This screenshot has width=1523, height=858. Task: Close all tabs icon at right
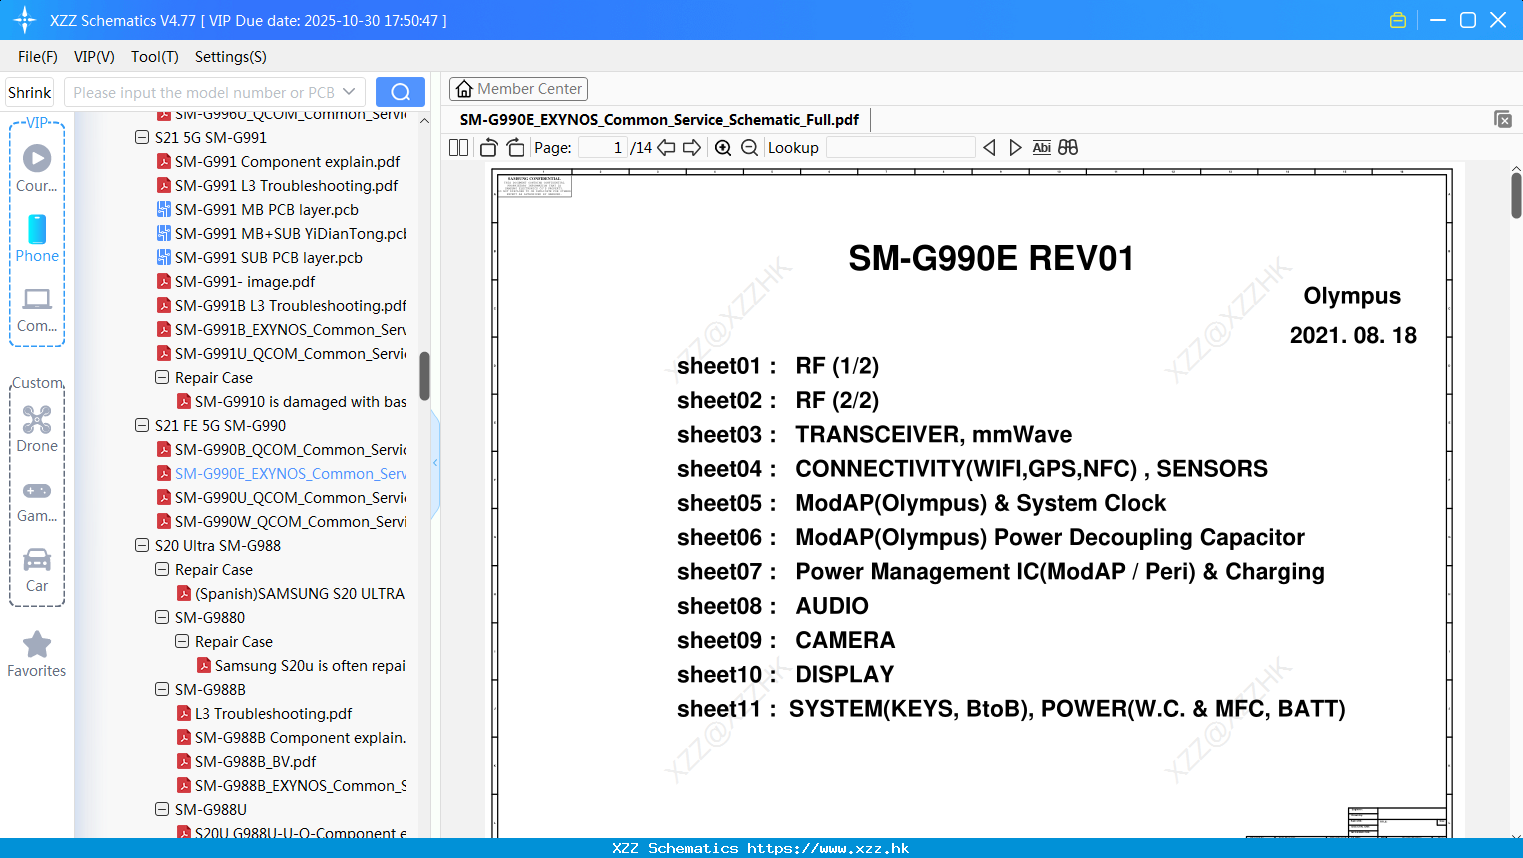click(1503, 119)
